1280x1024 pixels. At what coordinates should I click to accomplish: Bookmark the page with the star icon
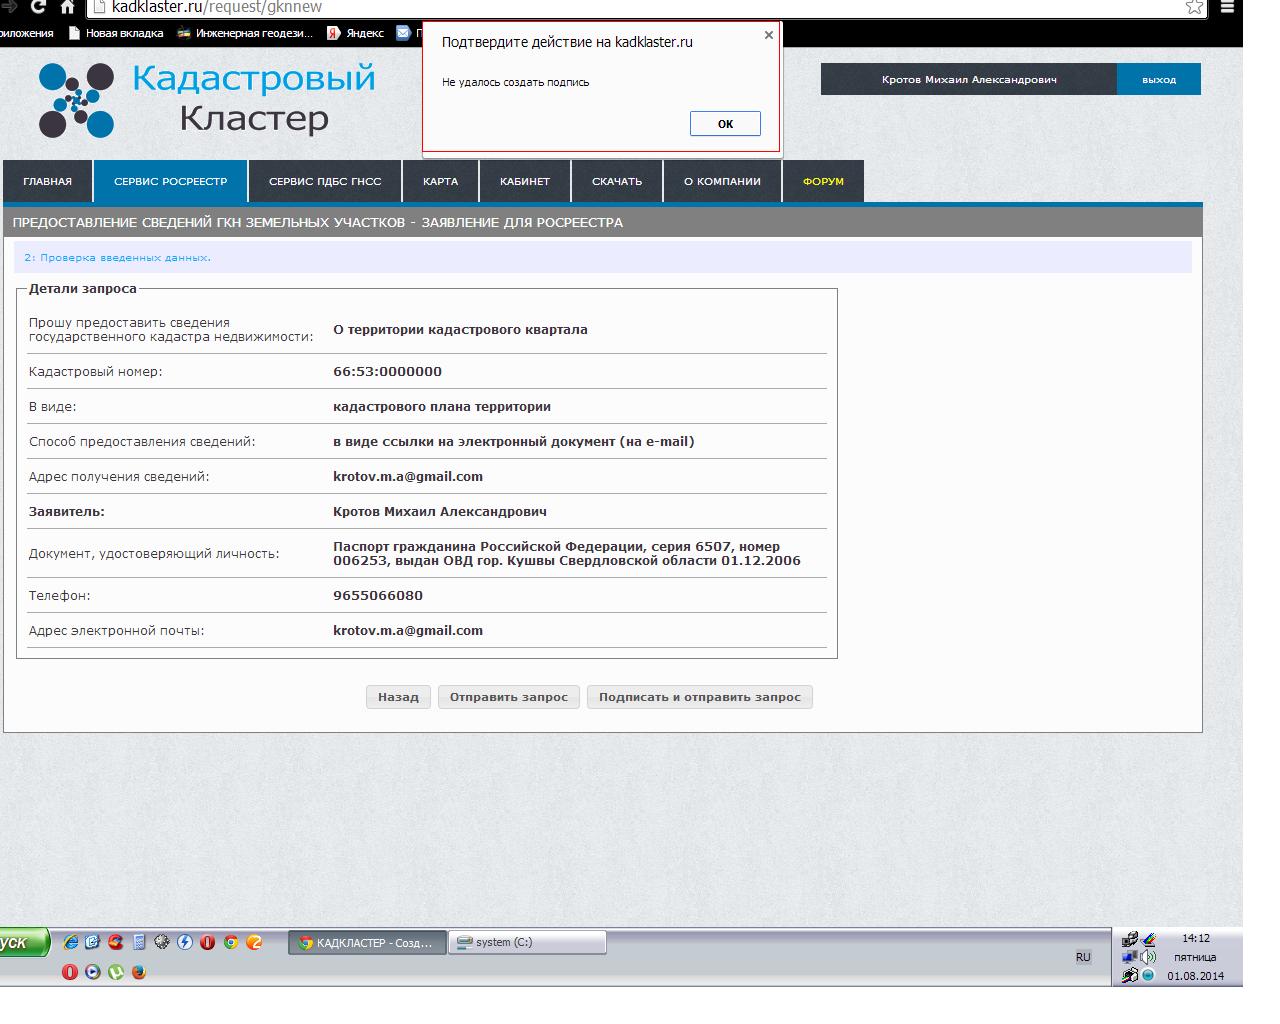1194,7
